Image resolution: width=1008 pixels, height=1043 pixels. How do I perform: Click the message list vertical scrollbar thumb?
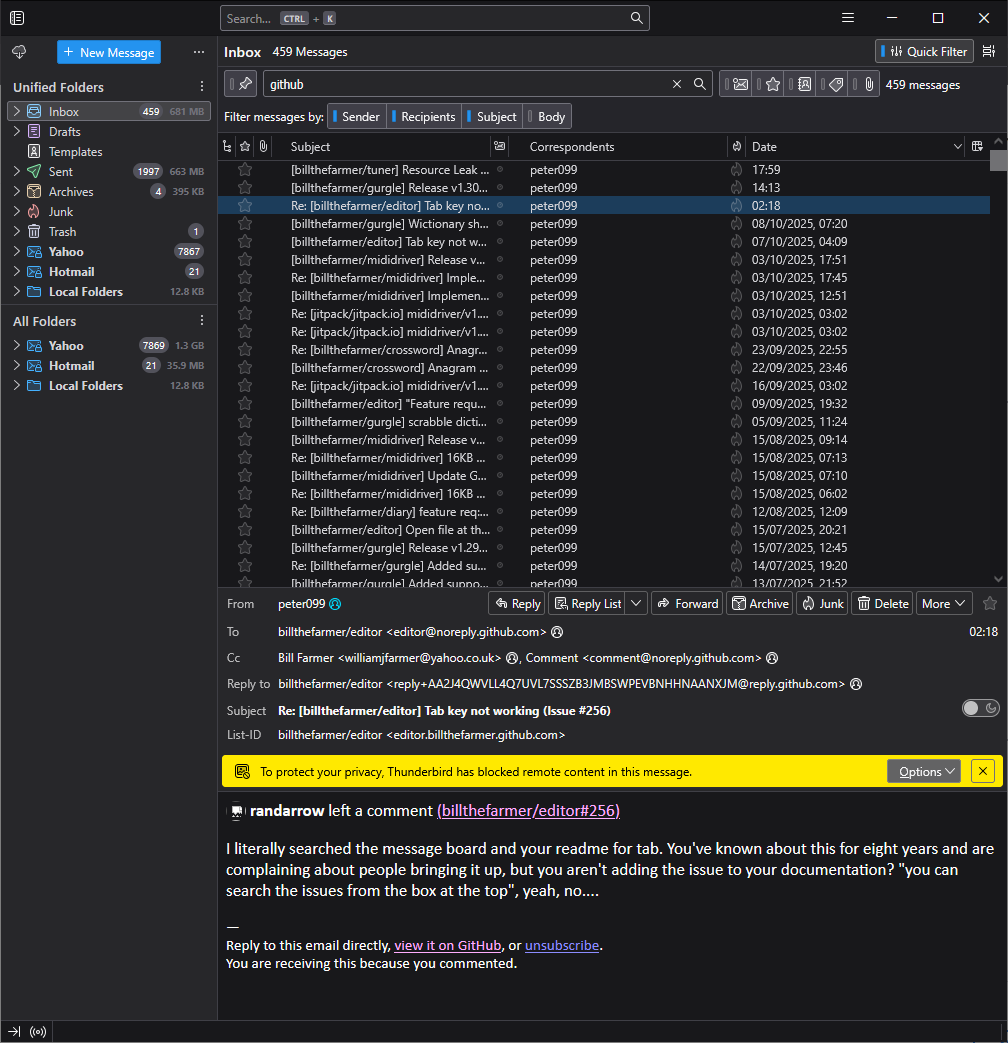[x=998, y=161]
